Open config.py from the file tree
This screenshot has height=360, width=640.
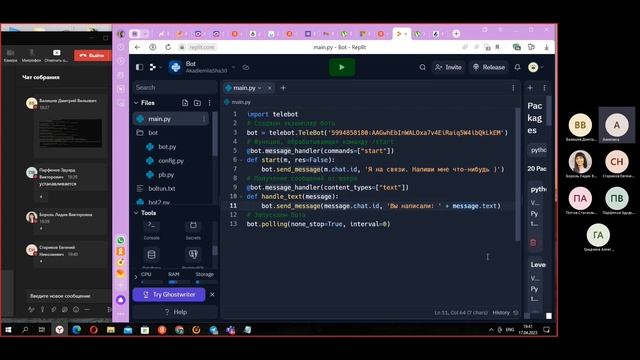[x=171, y=160]
